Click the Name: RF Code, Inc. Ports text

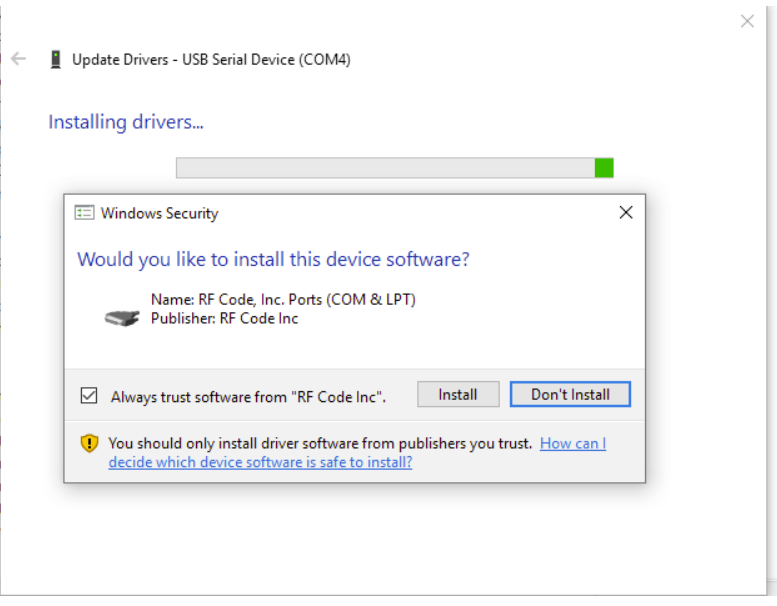coord(283,299)
